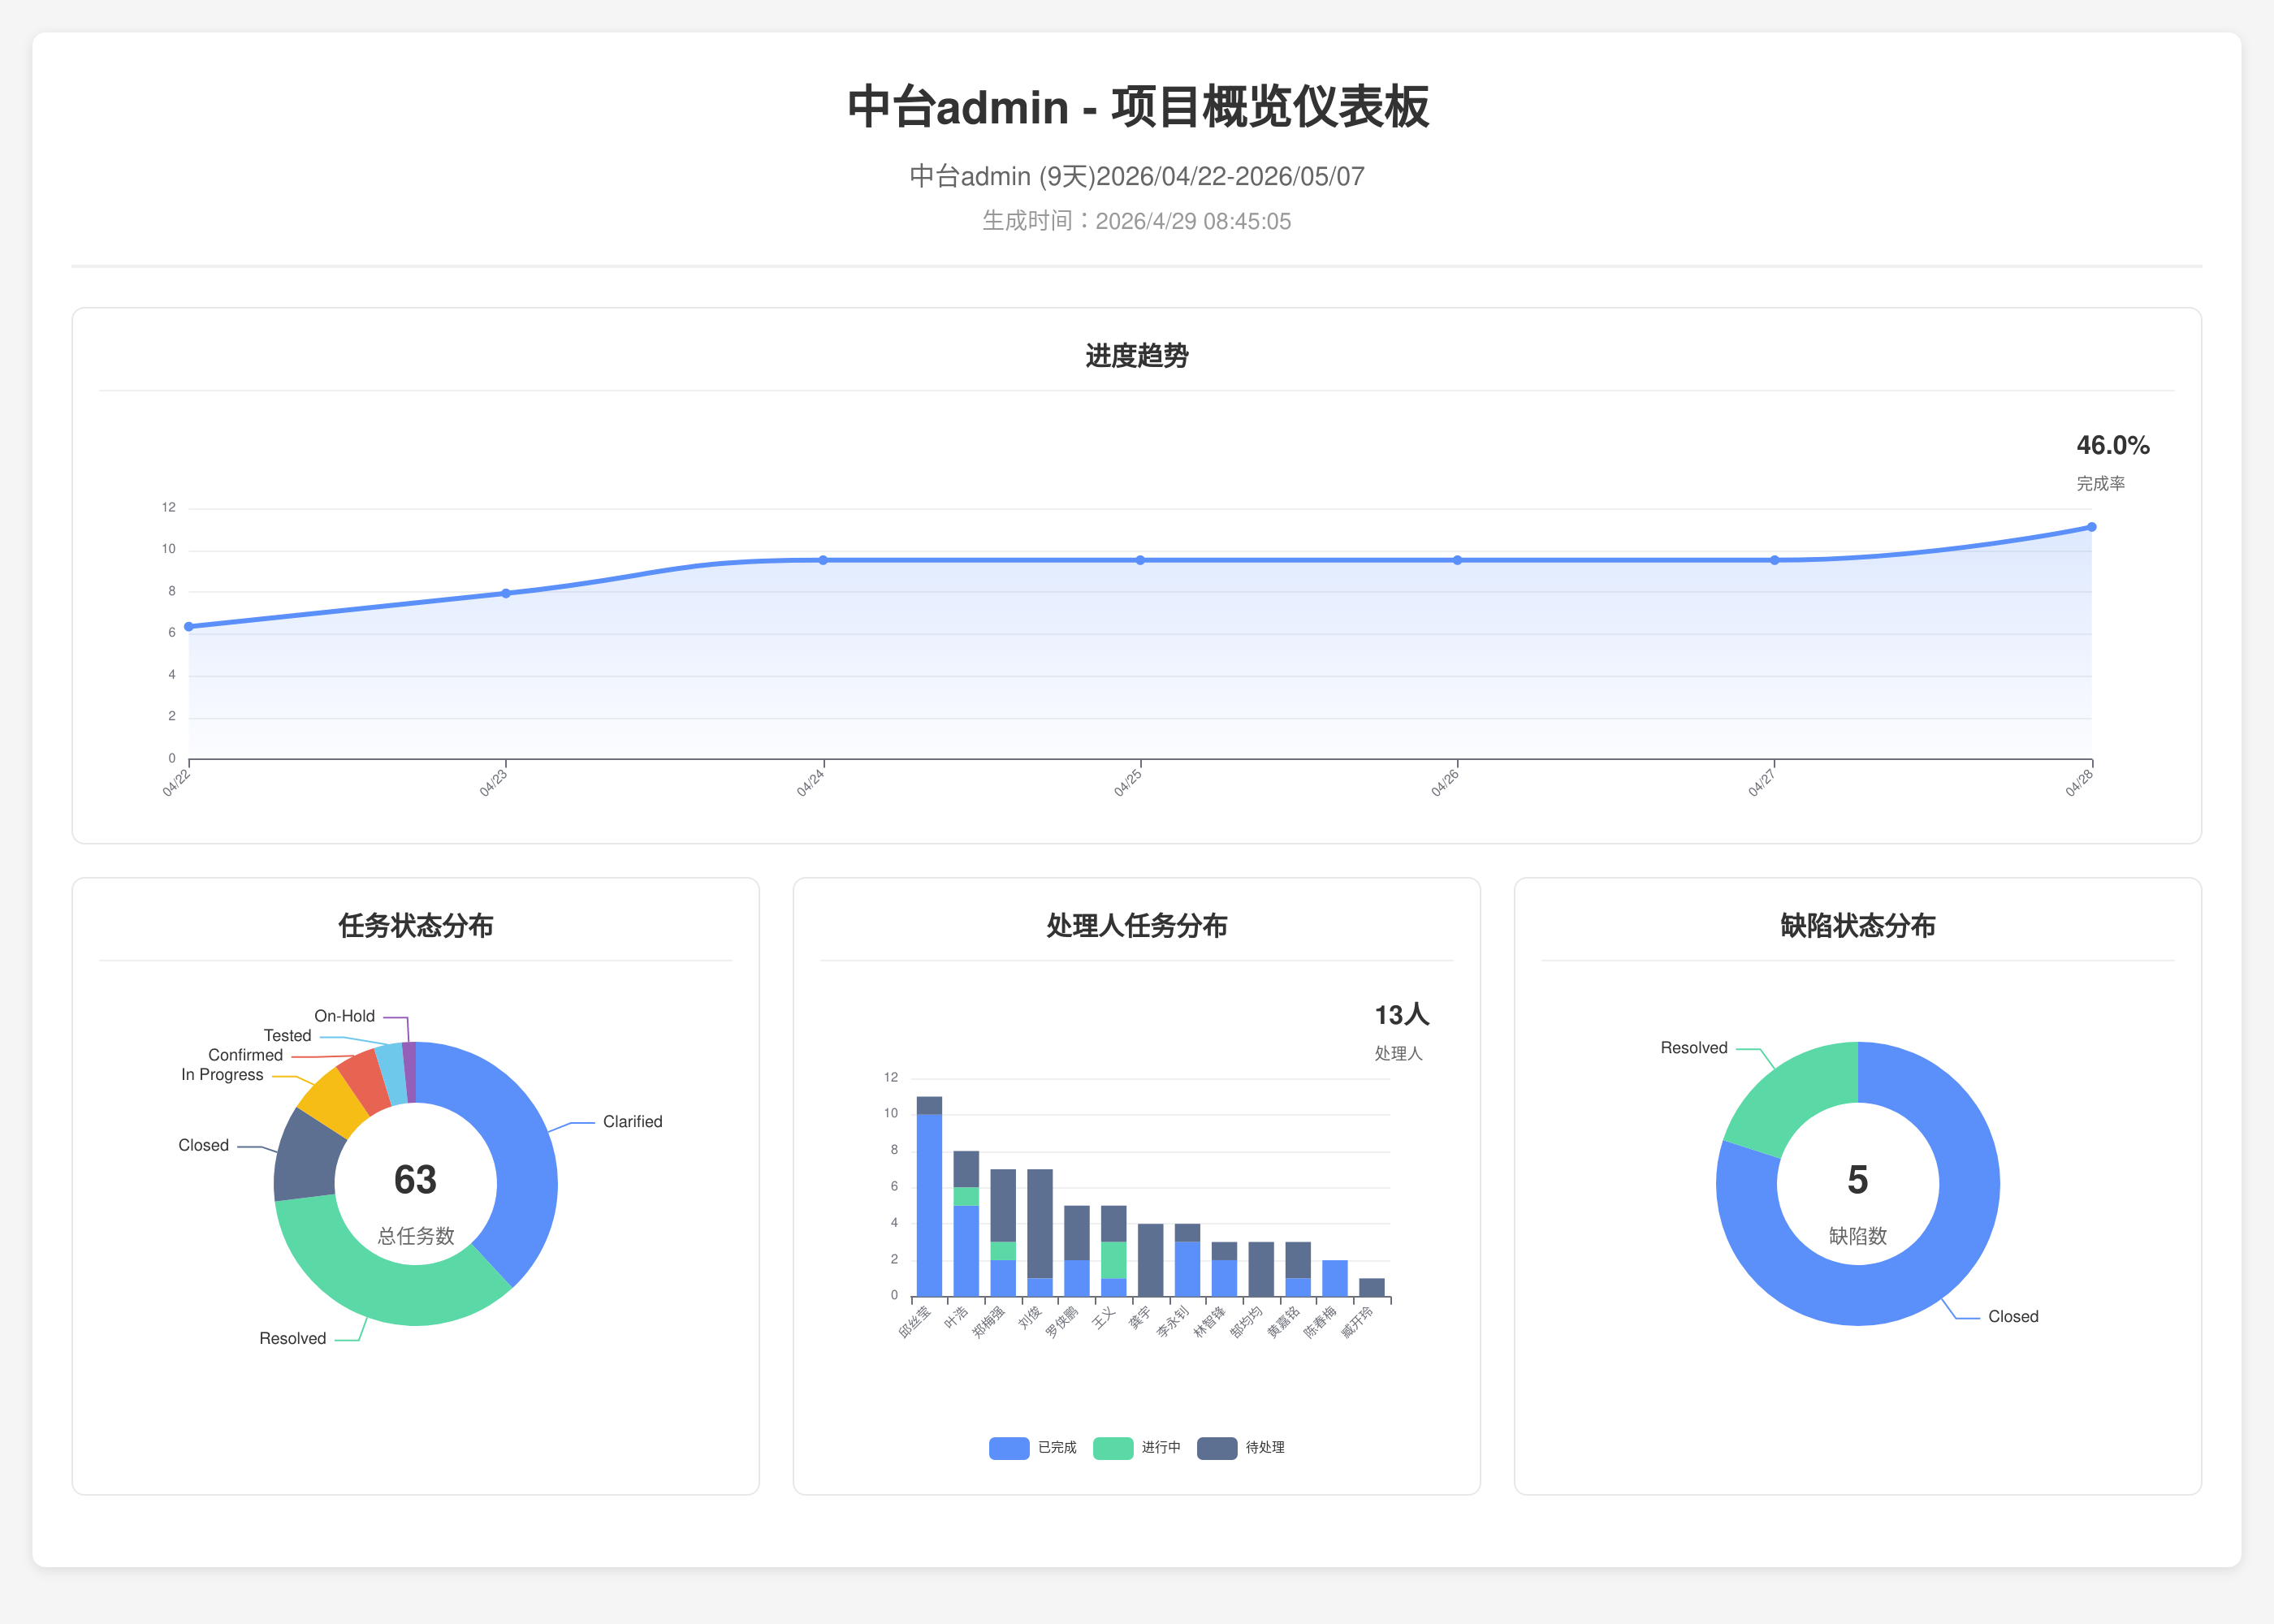Click the 04/28 data point on trend line
This screenshot has height=1624, width=2274.
tap(2091, 527)
